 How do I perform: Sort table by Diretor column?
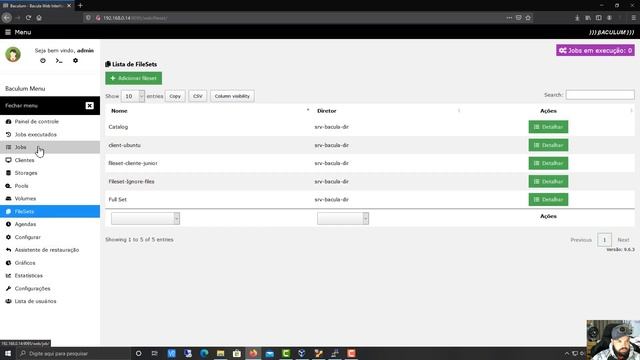(388, 111)
